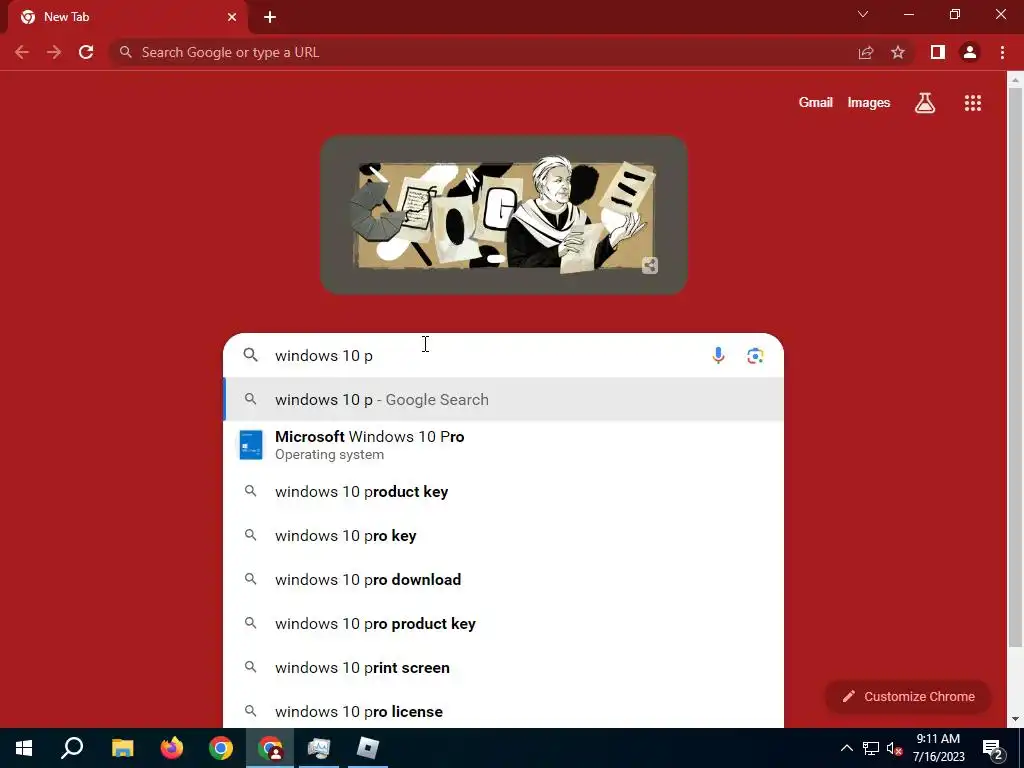Close the New Tab tab
This screenshot has width=1024, height=768.
click(x=232, y=17)
